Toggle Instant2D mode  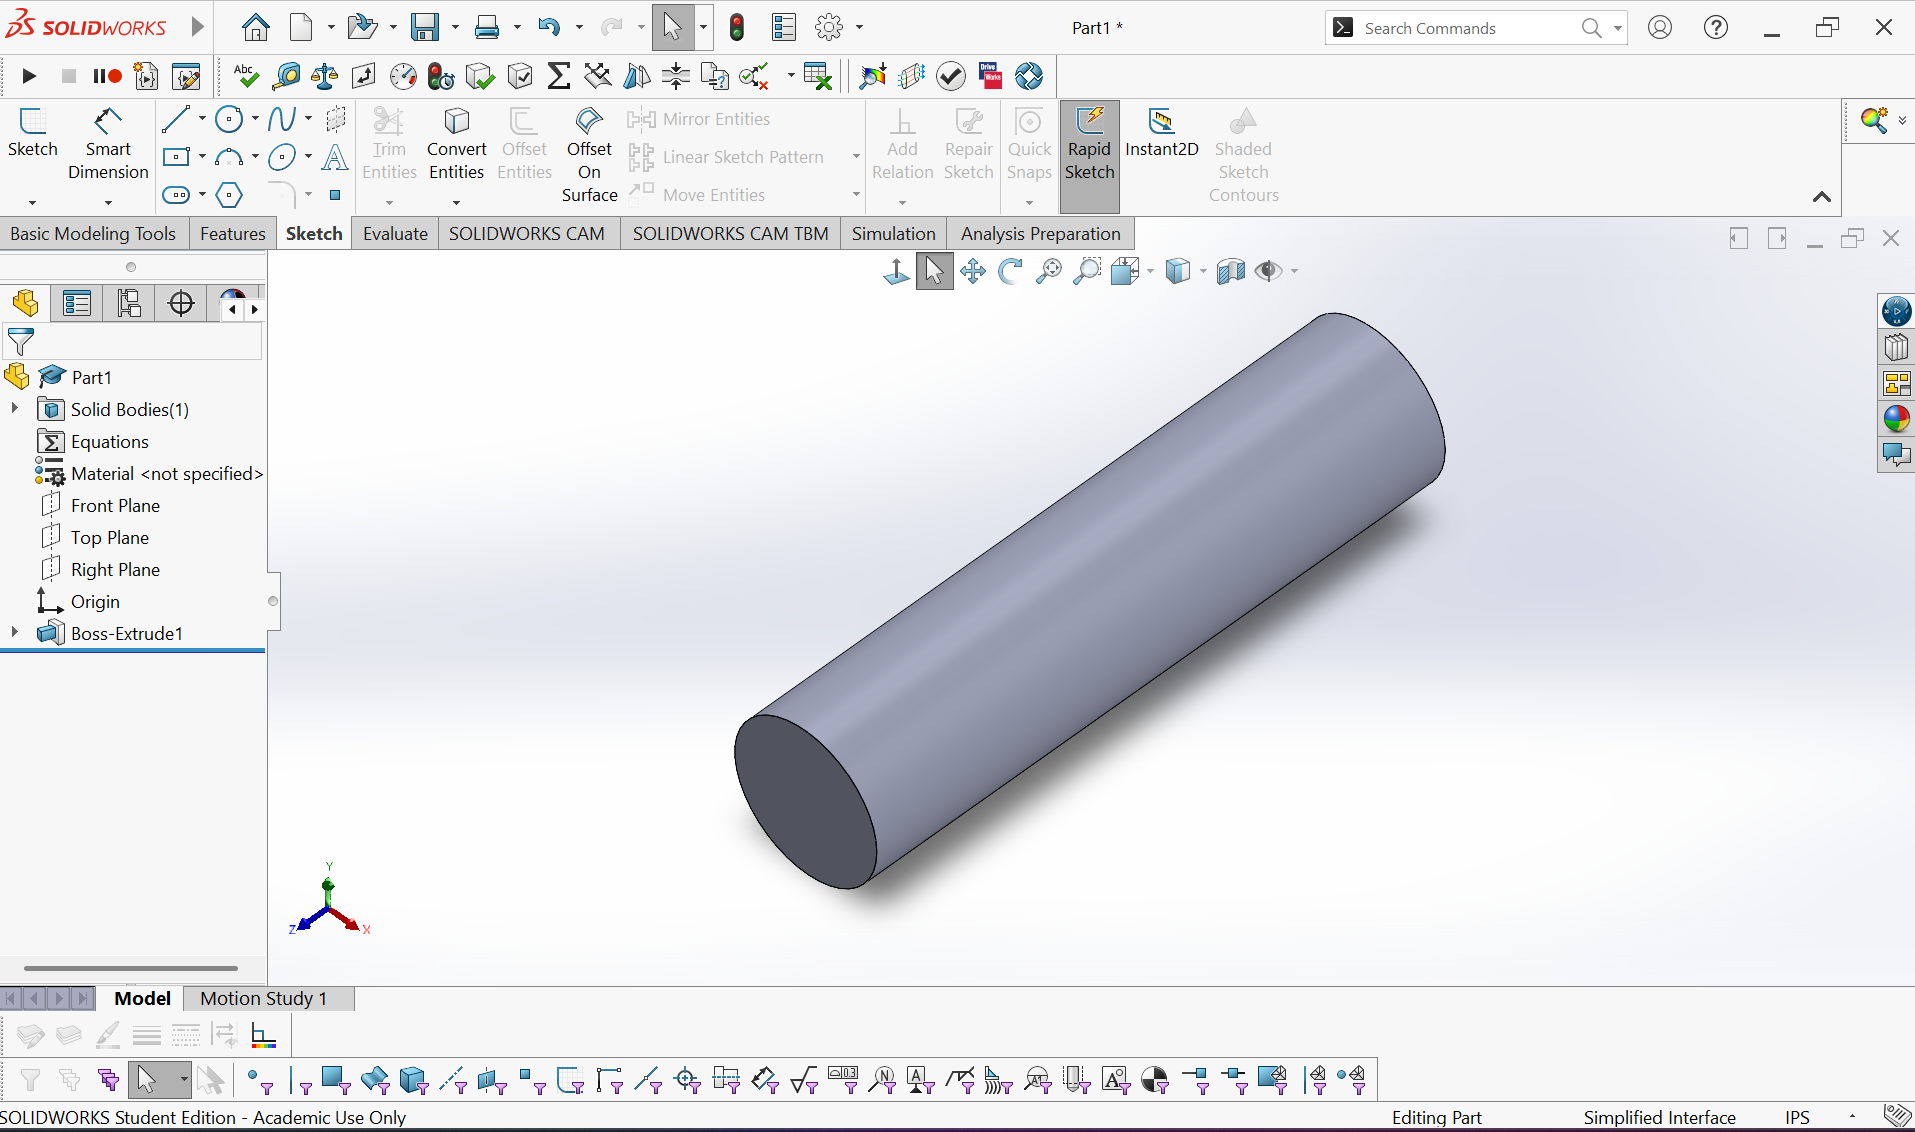click(x=1161, y=133)
